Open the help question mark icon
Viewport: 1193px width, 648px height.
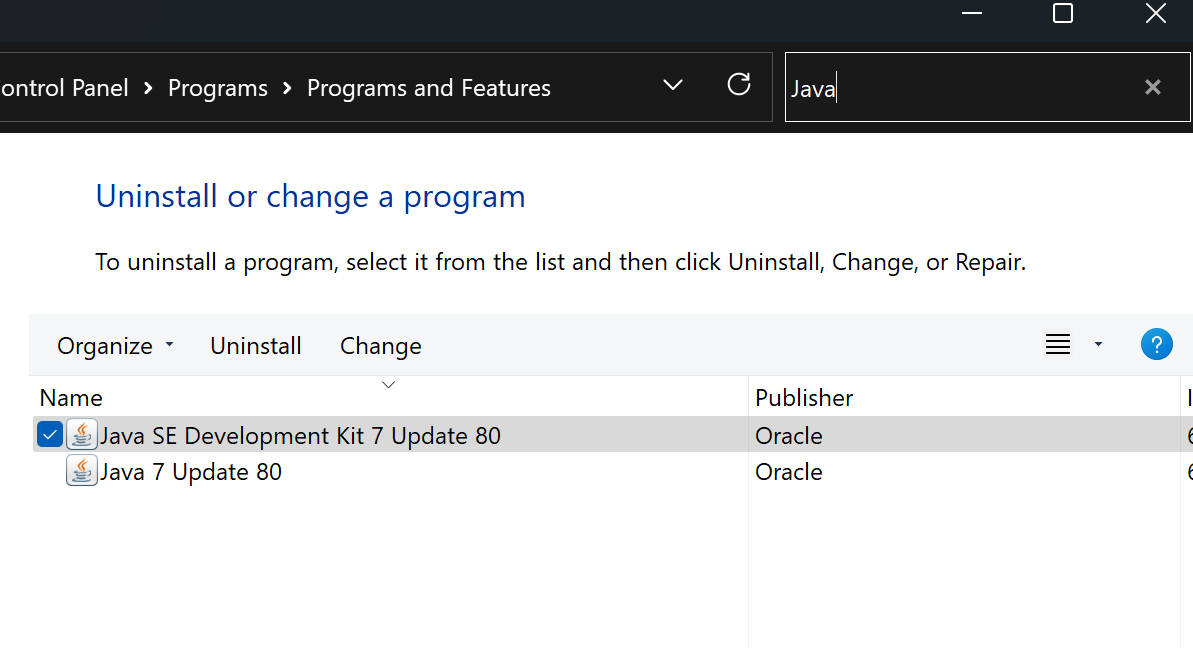(x=1156, y=345)
